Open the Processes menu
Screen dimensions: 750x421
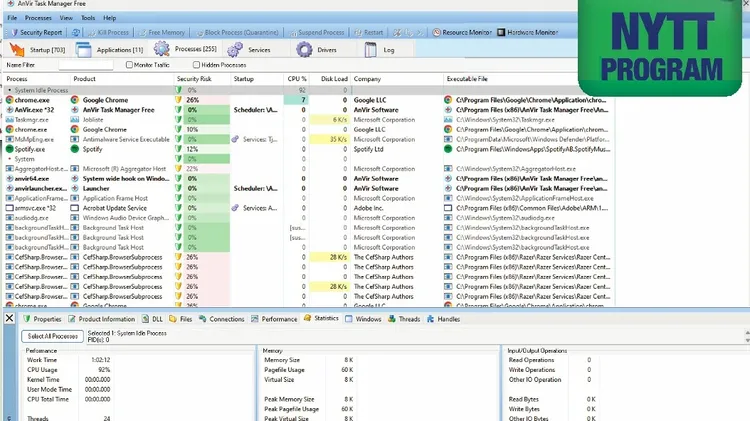38,18
